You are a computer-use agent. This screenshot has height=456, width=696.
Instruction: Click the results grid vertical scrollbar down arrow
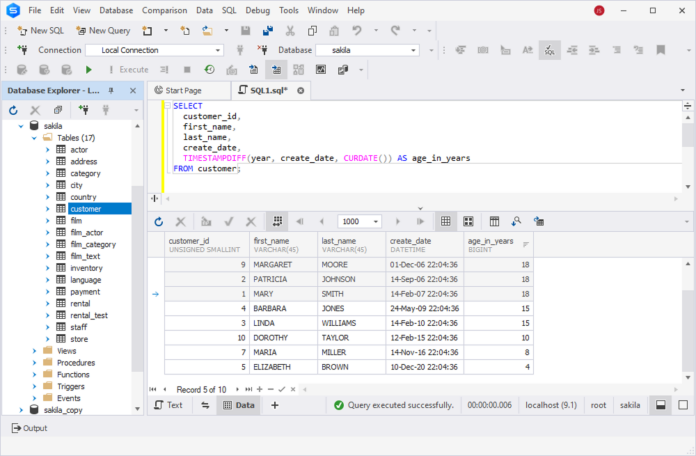point(688,377)
